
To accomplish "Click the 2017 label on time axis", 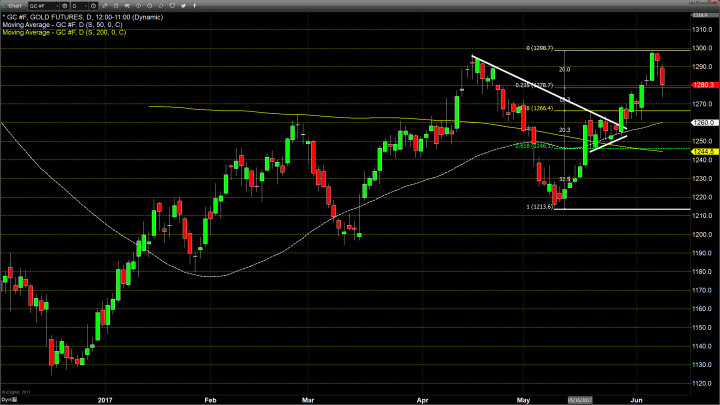I will point(105,400).
